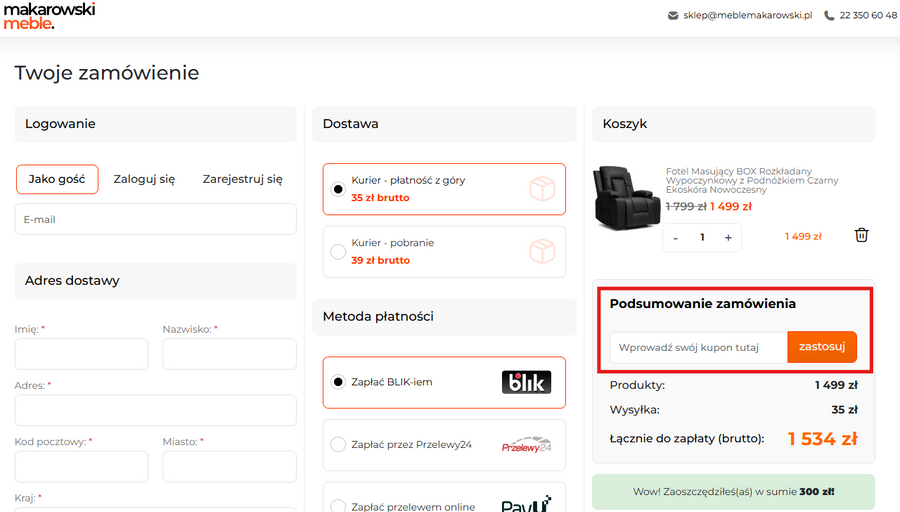Click the Przelewy24 logo
This screenshot has height=512, width=900.
pos(526,445)
